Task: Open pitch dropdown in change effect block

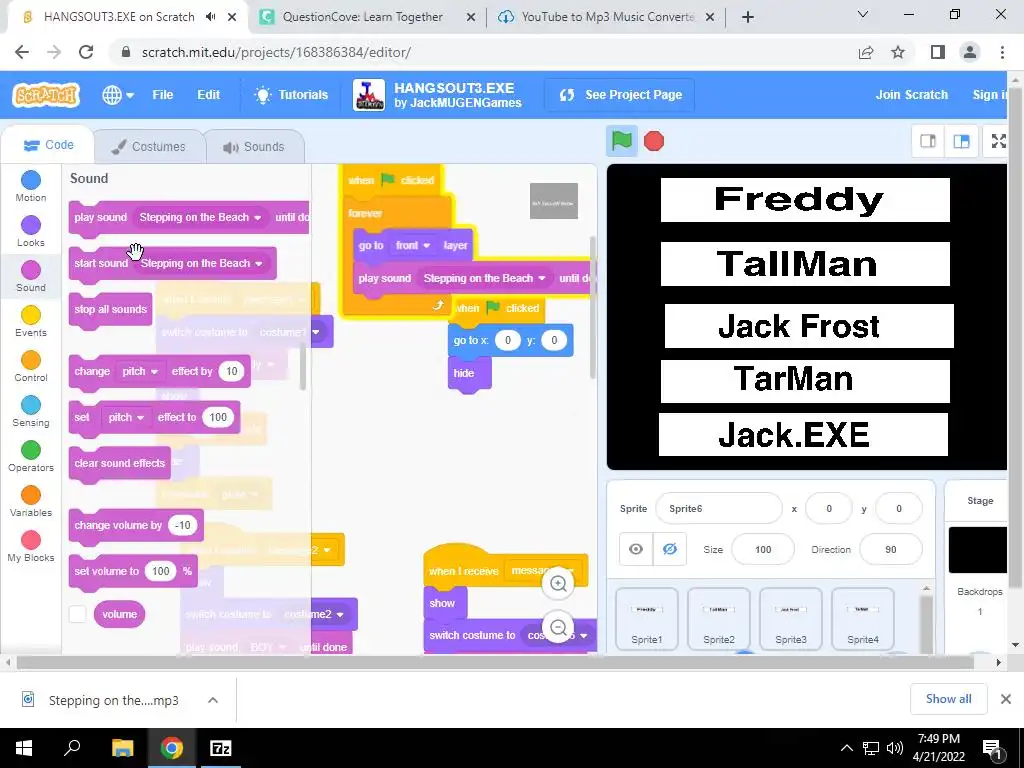Action: pos(140,371)
